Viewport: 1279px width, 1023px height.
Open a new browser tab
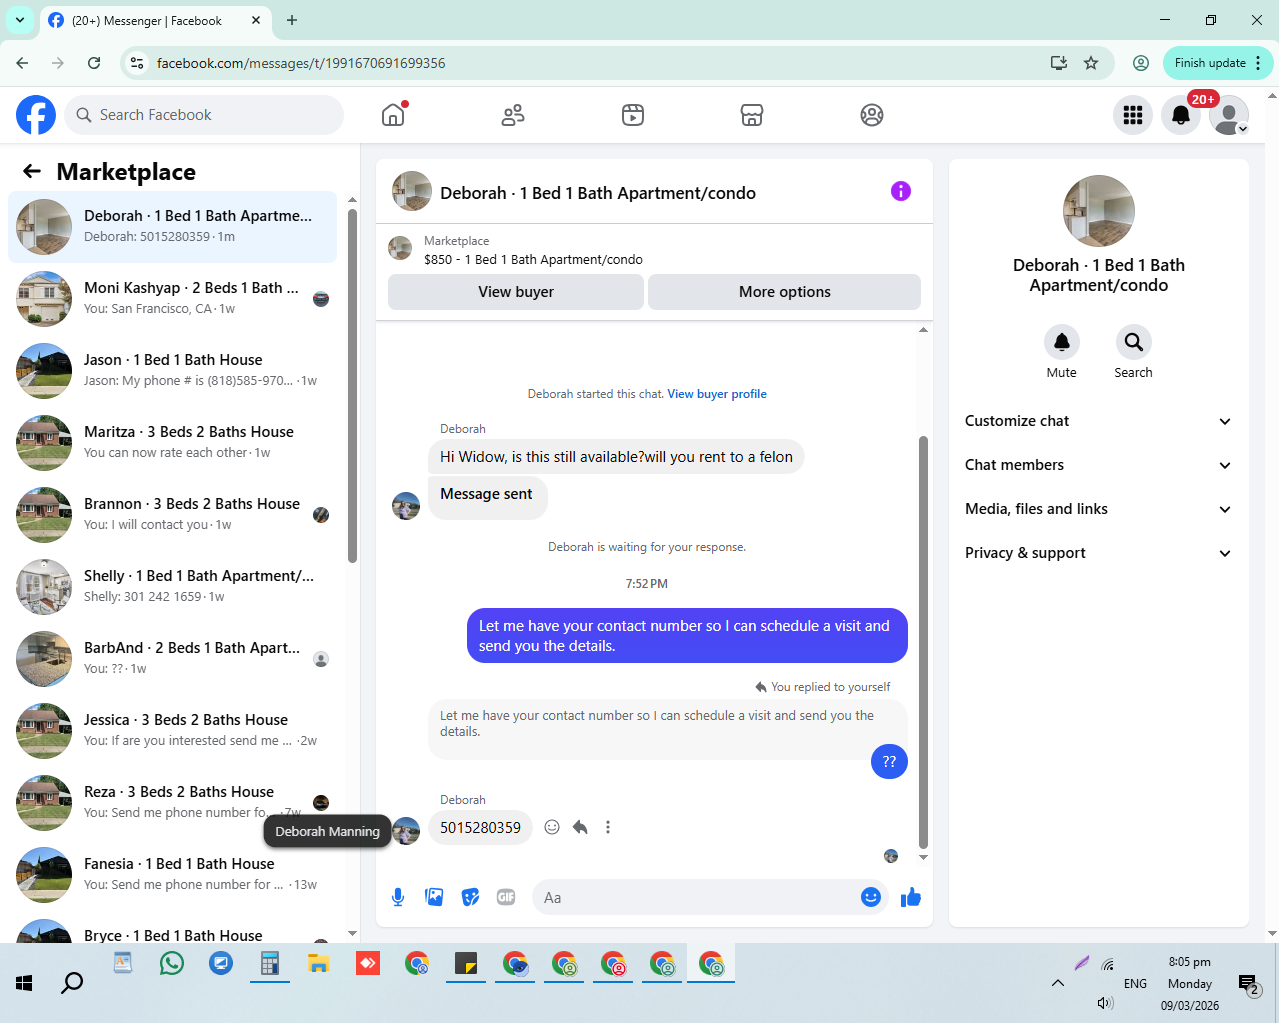coord(292,20)
